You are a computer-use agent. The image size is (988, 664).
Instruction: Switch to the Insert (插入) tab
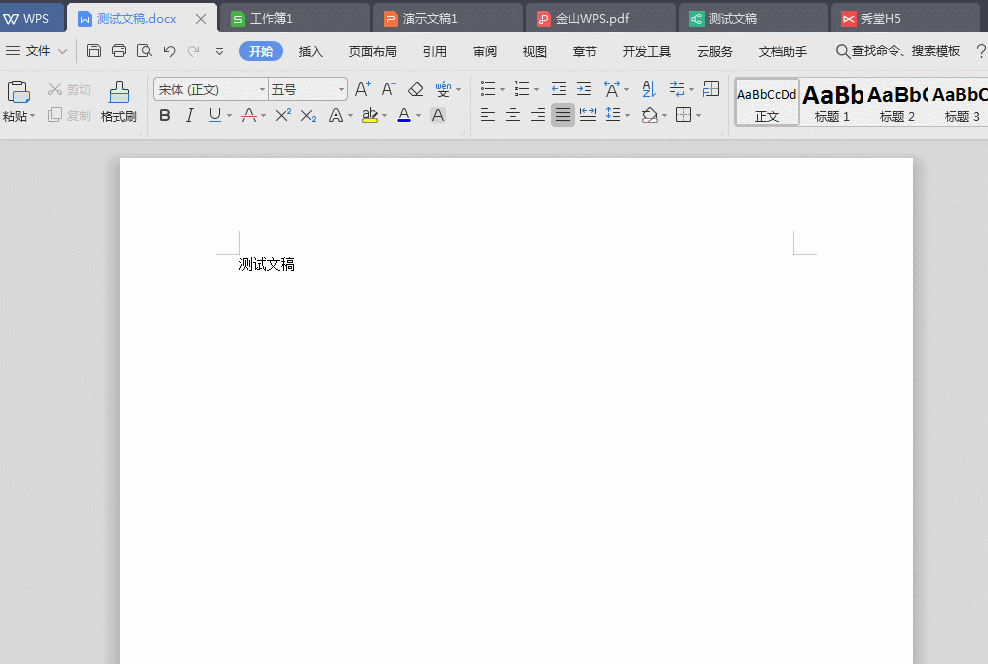click(x=311, y=52)
